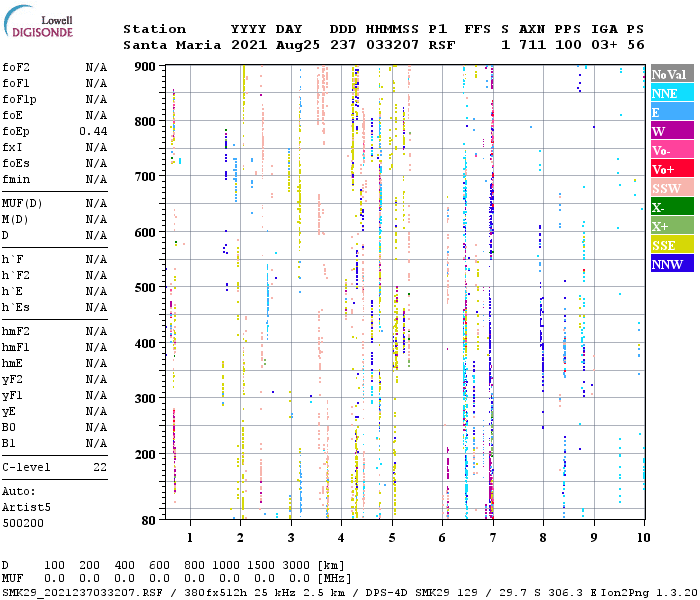Click the X+ light green legend swatch
Viewport: 700px width, 600px height.
pos(671,226)
